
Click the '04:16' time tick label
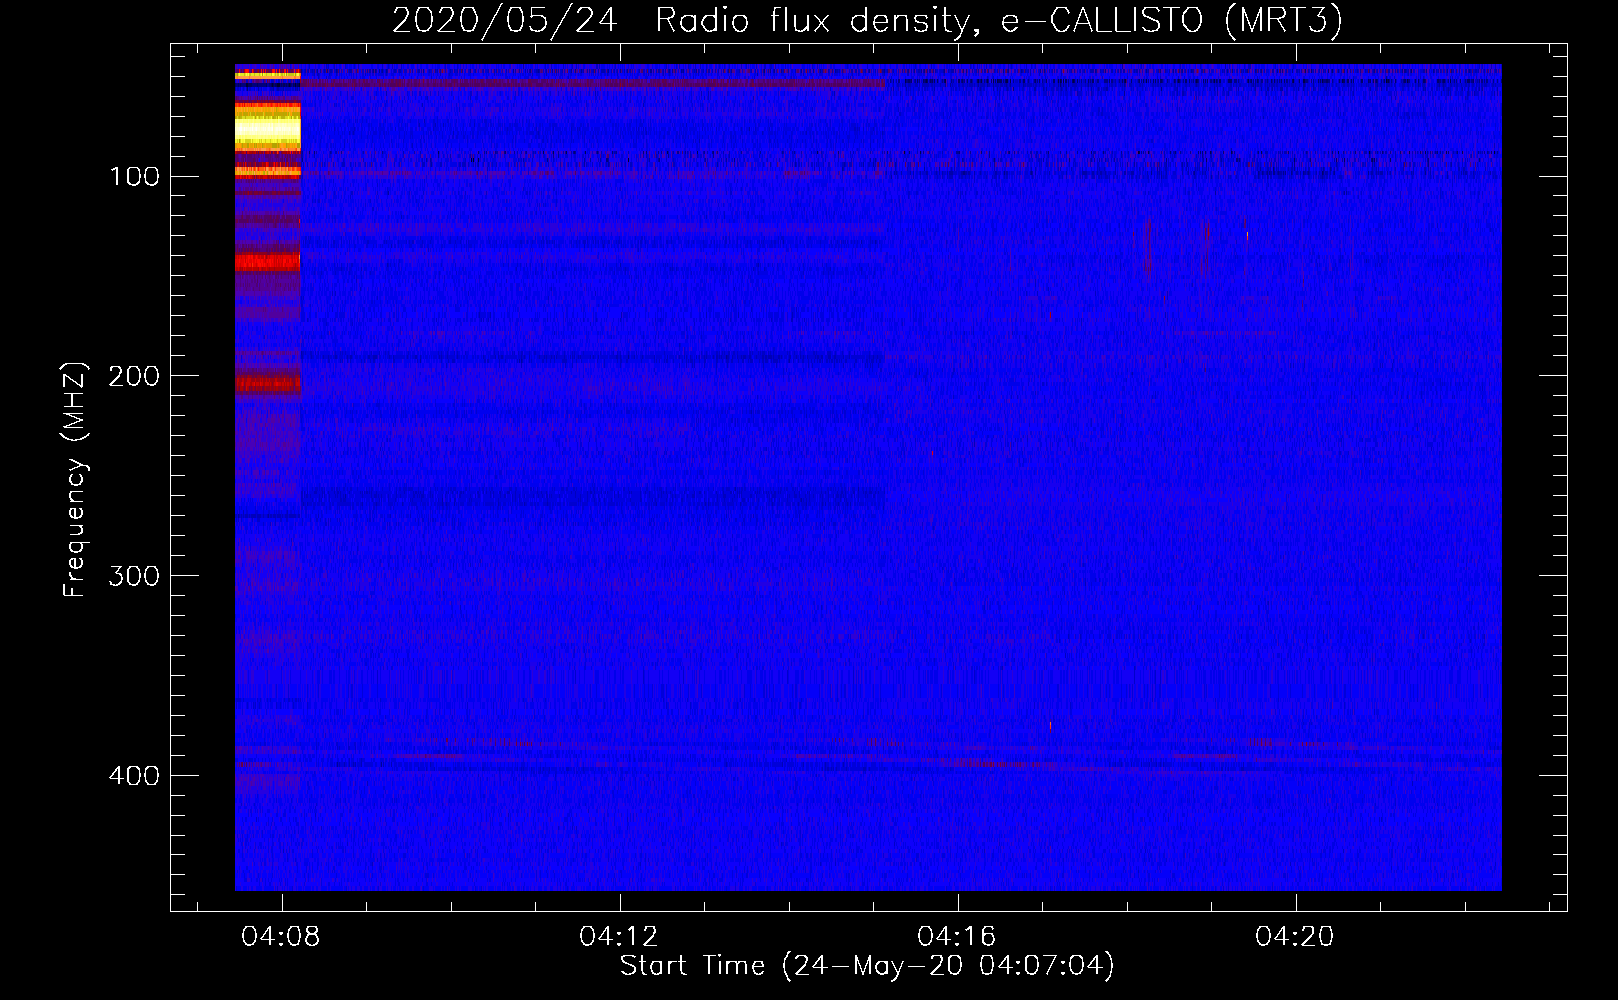tap(957, 937)
